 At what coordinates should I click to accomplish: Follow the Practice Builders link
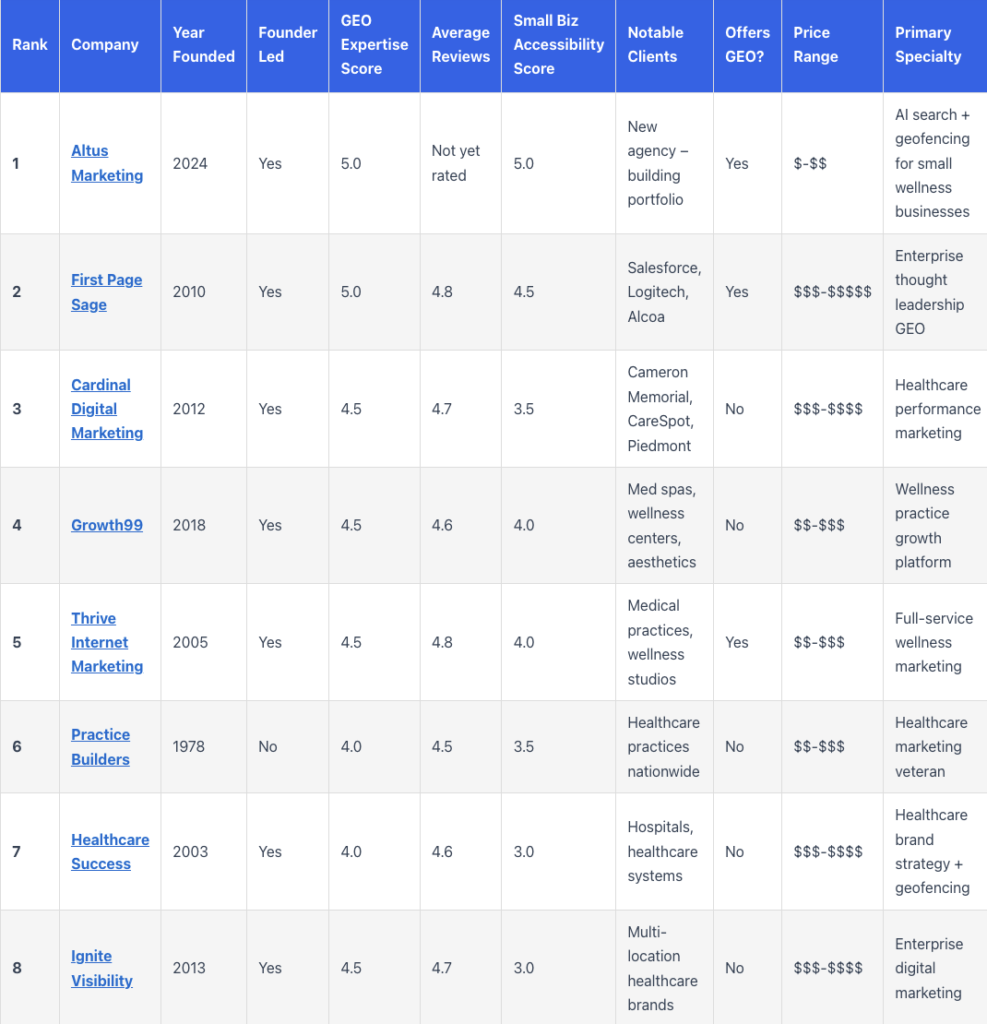[100, 747]
